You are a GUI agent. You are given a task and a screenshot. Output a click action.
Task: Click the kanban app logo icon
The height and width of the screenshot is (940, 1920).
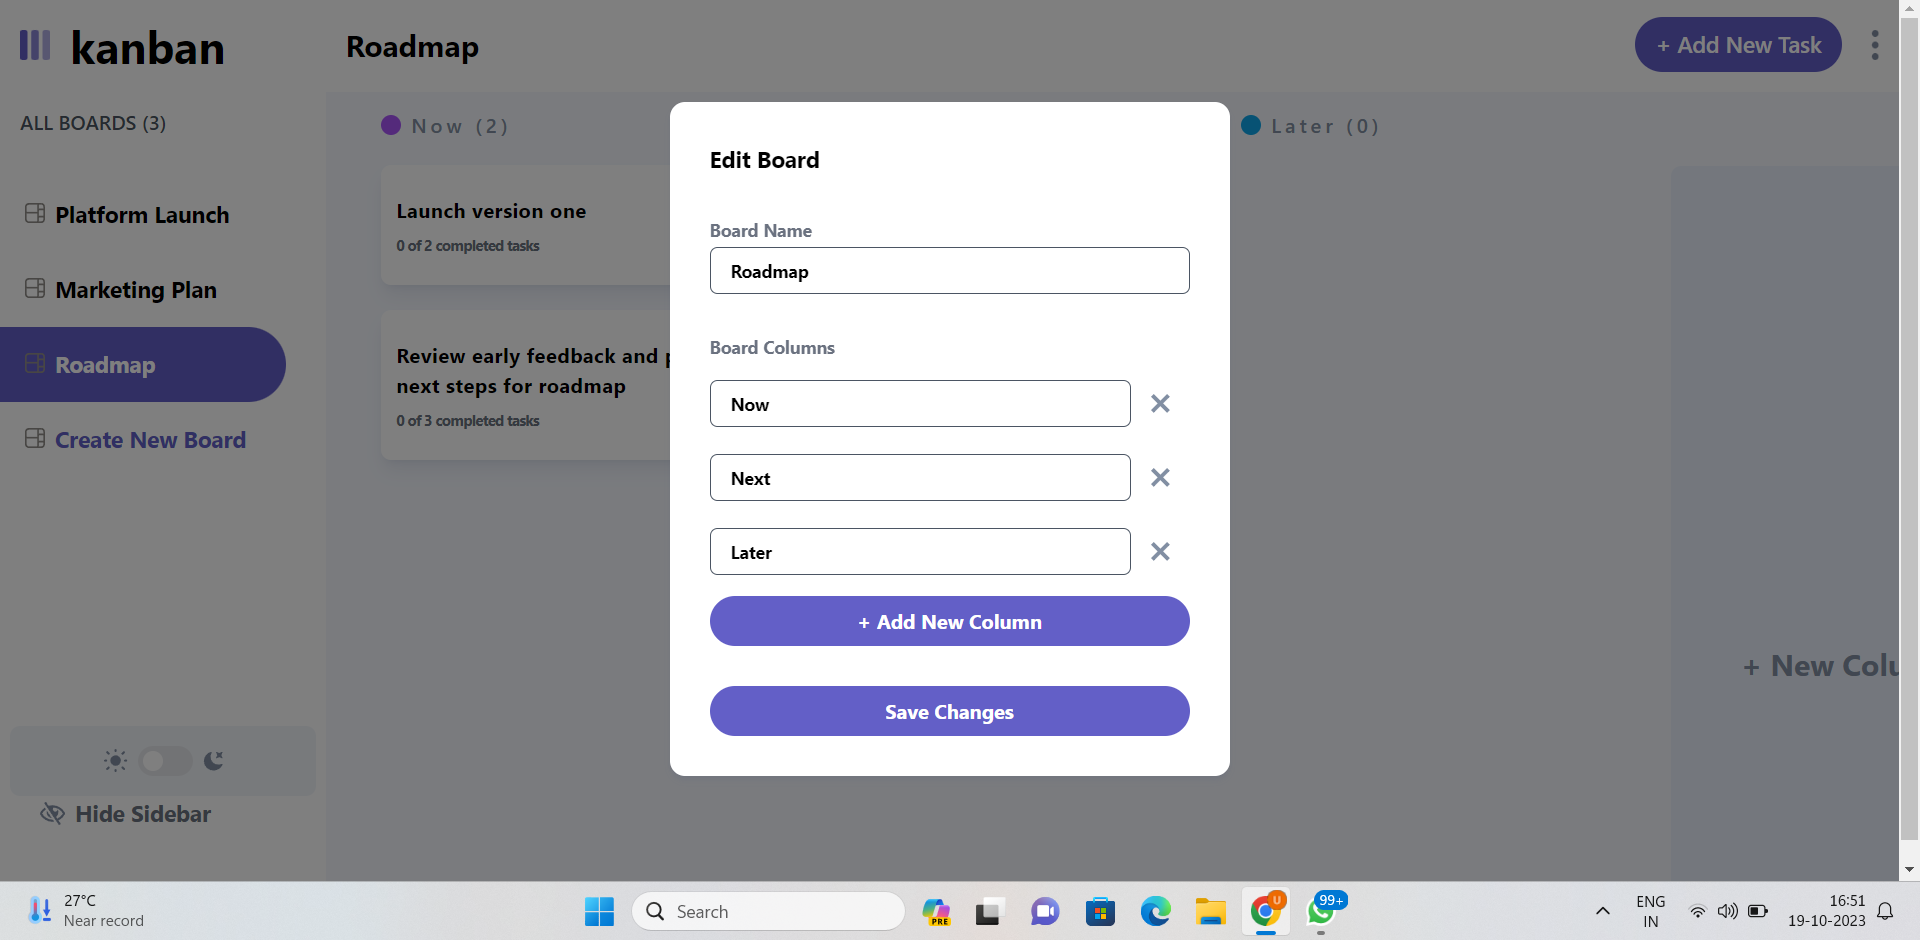coord(34,45)
